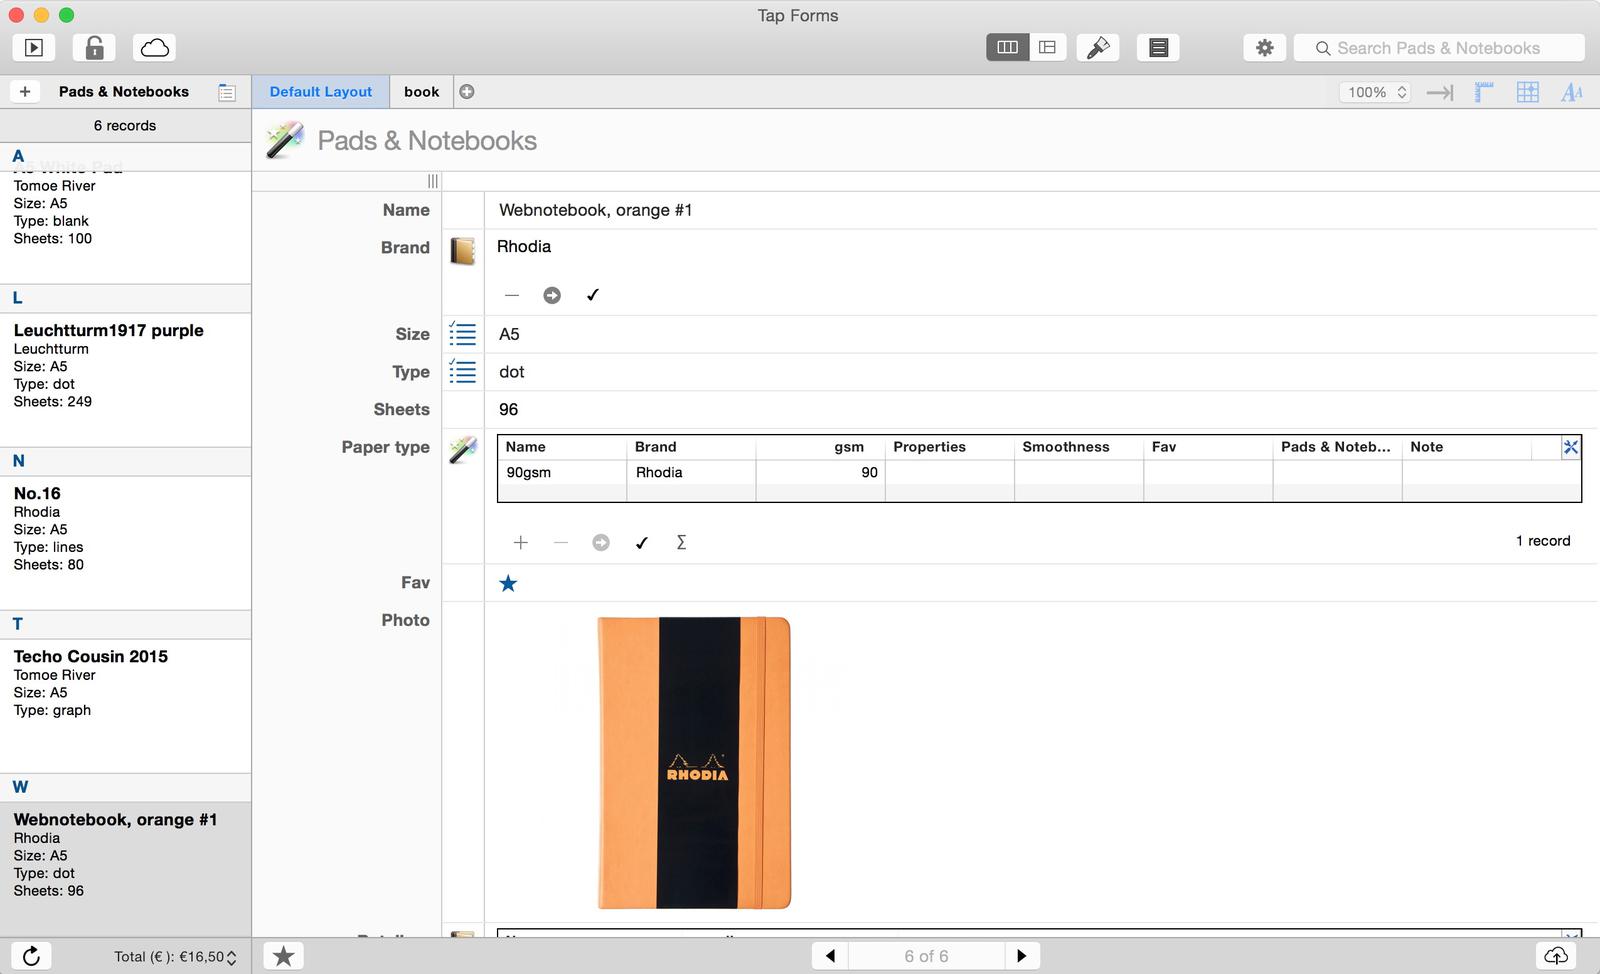Click the Paper type wand icon
This screenshot has width=1600, height=974.
463,450
